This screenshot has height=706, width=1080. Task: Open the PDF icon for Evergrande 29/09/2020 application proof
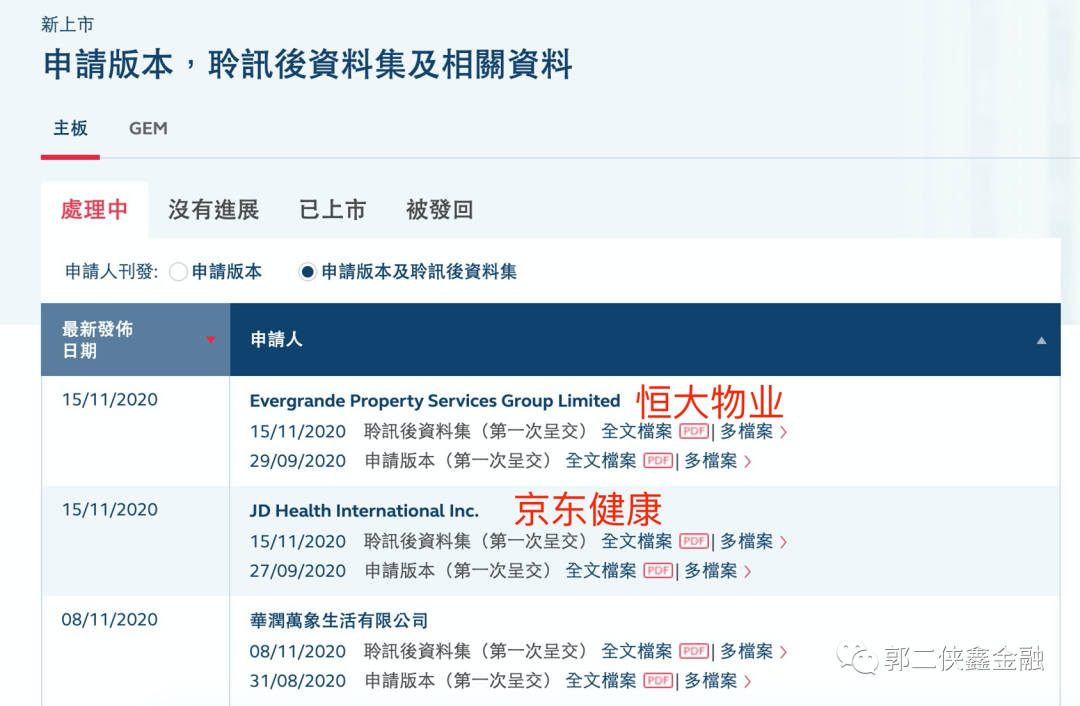pos(658,461)
